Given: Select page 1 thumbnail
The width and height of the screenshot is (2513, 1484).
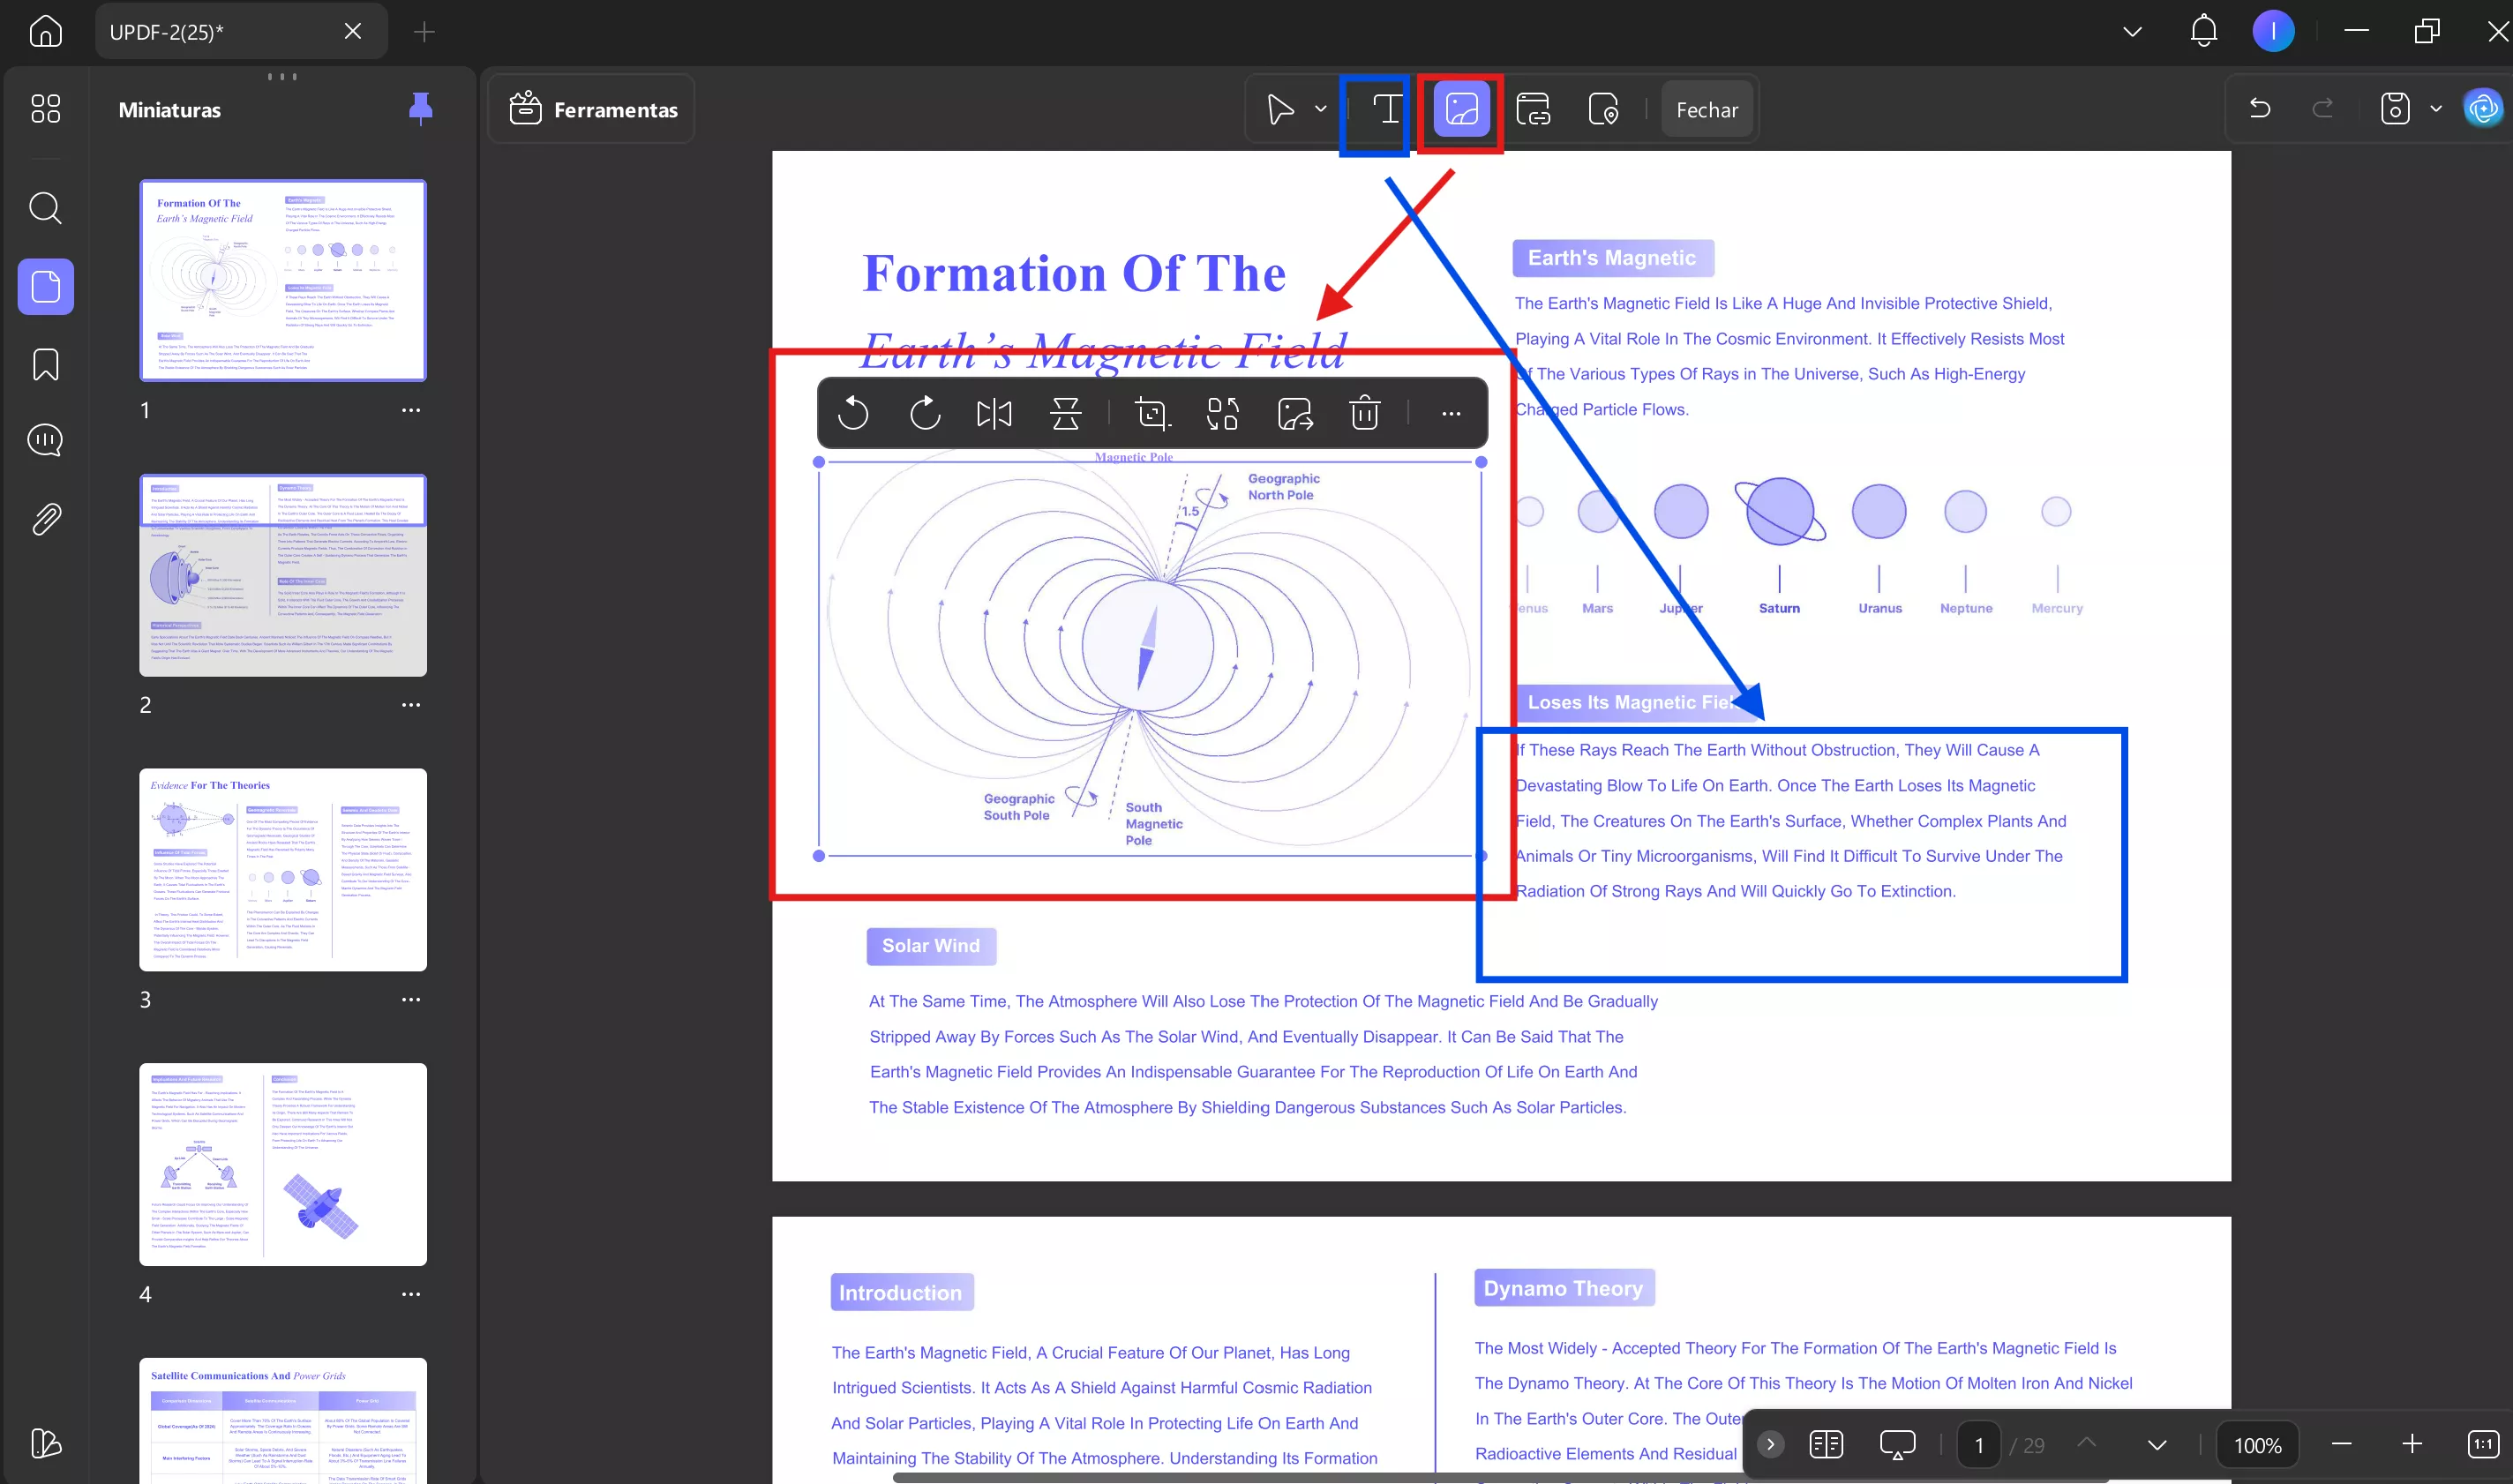Looking at the screenshot, I should (x=283, y=280).
